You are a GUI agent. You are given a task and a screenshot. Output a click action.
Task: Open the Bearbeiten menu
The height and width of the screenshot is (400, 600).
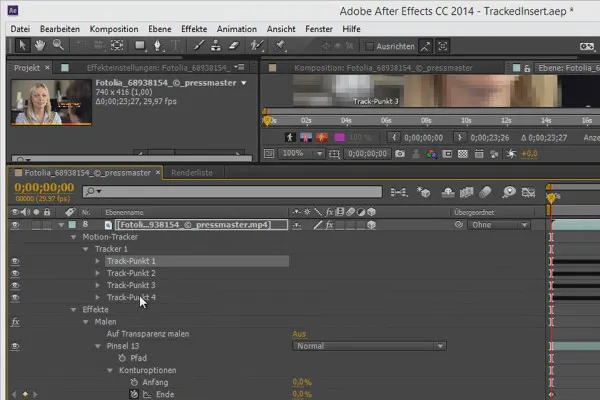pos(60,29)
